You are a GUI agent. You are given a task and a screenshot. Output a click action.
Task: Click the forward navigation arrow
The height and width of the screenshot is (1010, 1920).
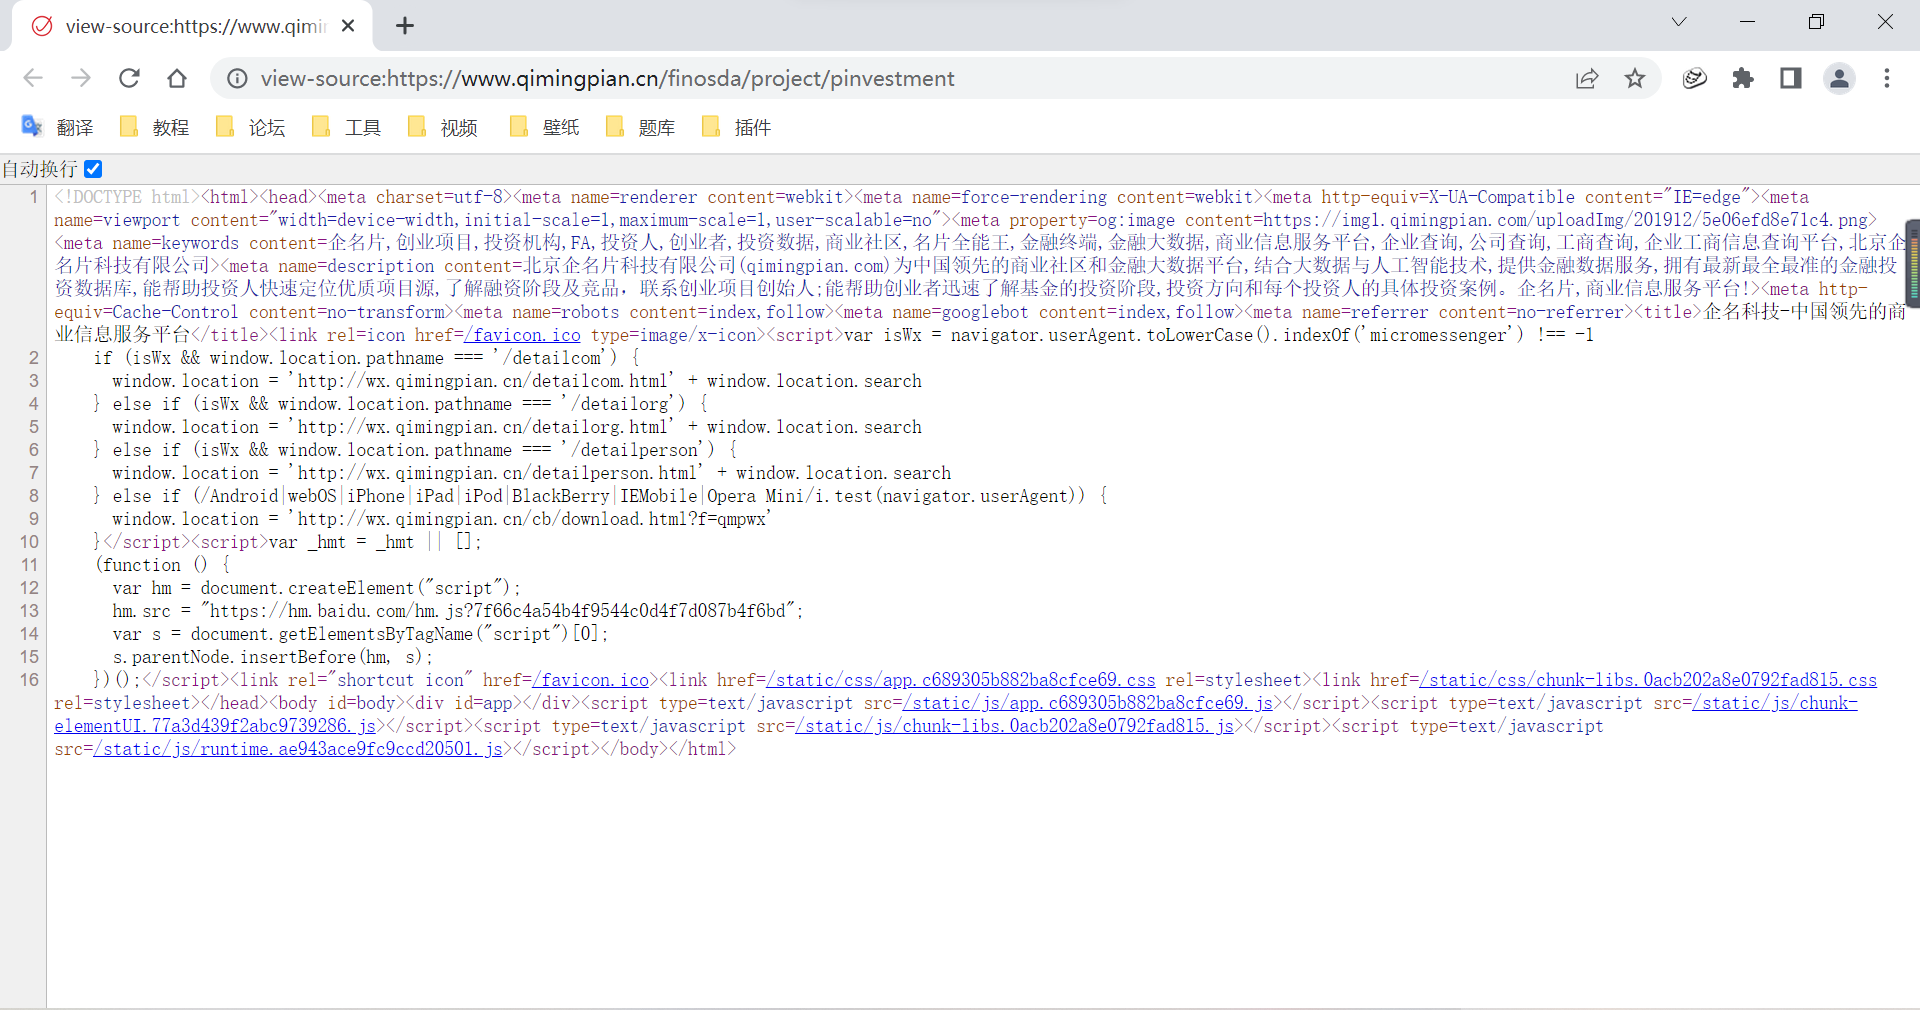pyautogui.click(x=81, y=78)
